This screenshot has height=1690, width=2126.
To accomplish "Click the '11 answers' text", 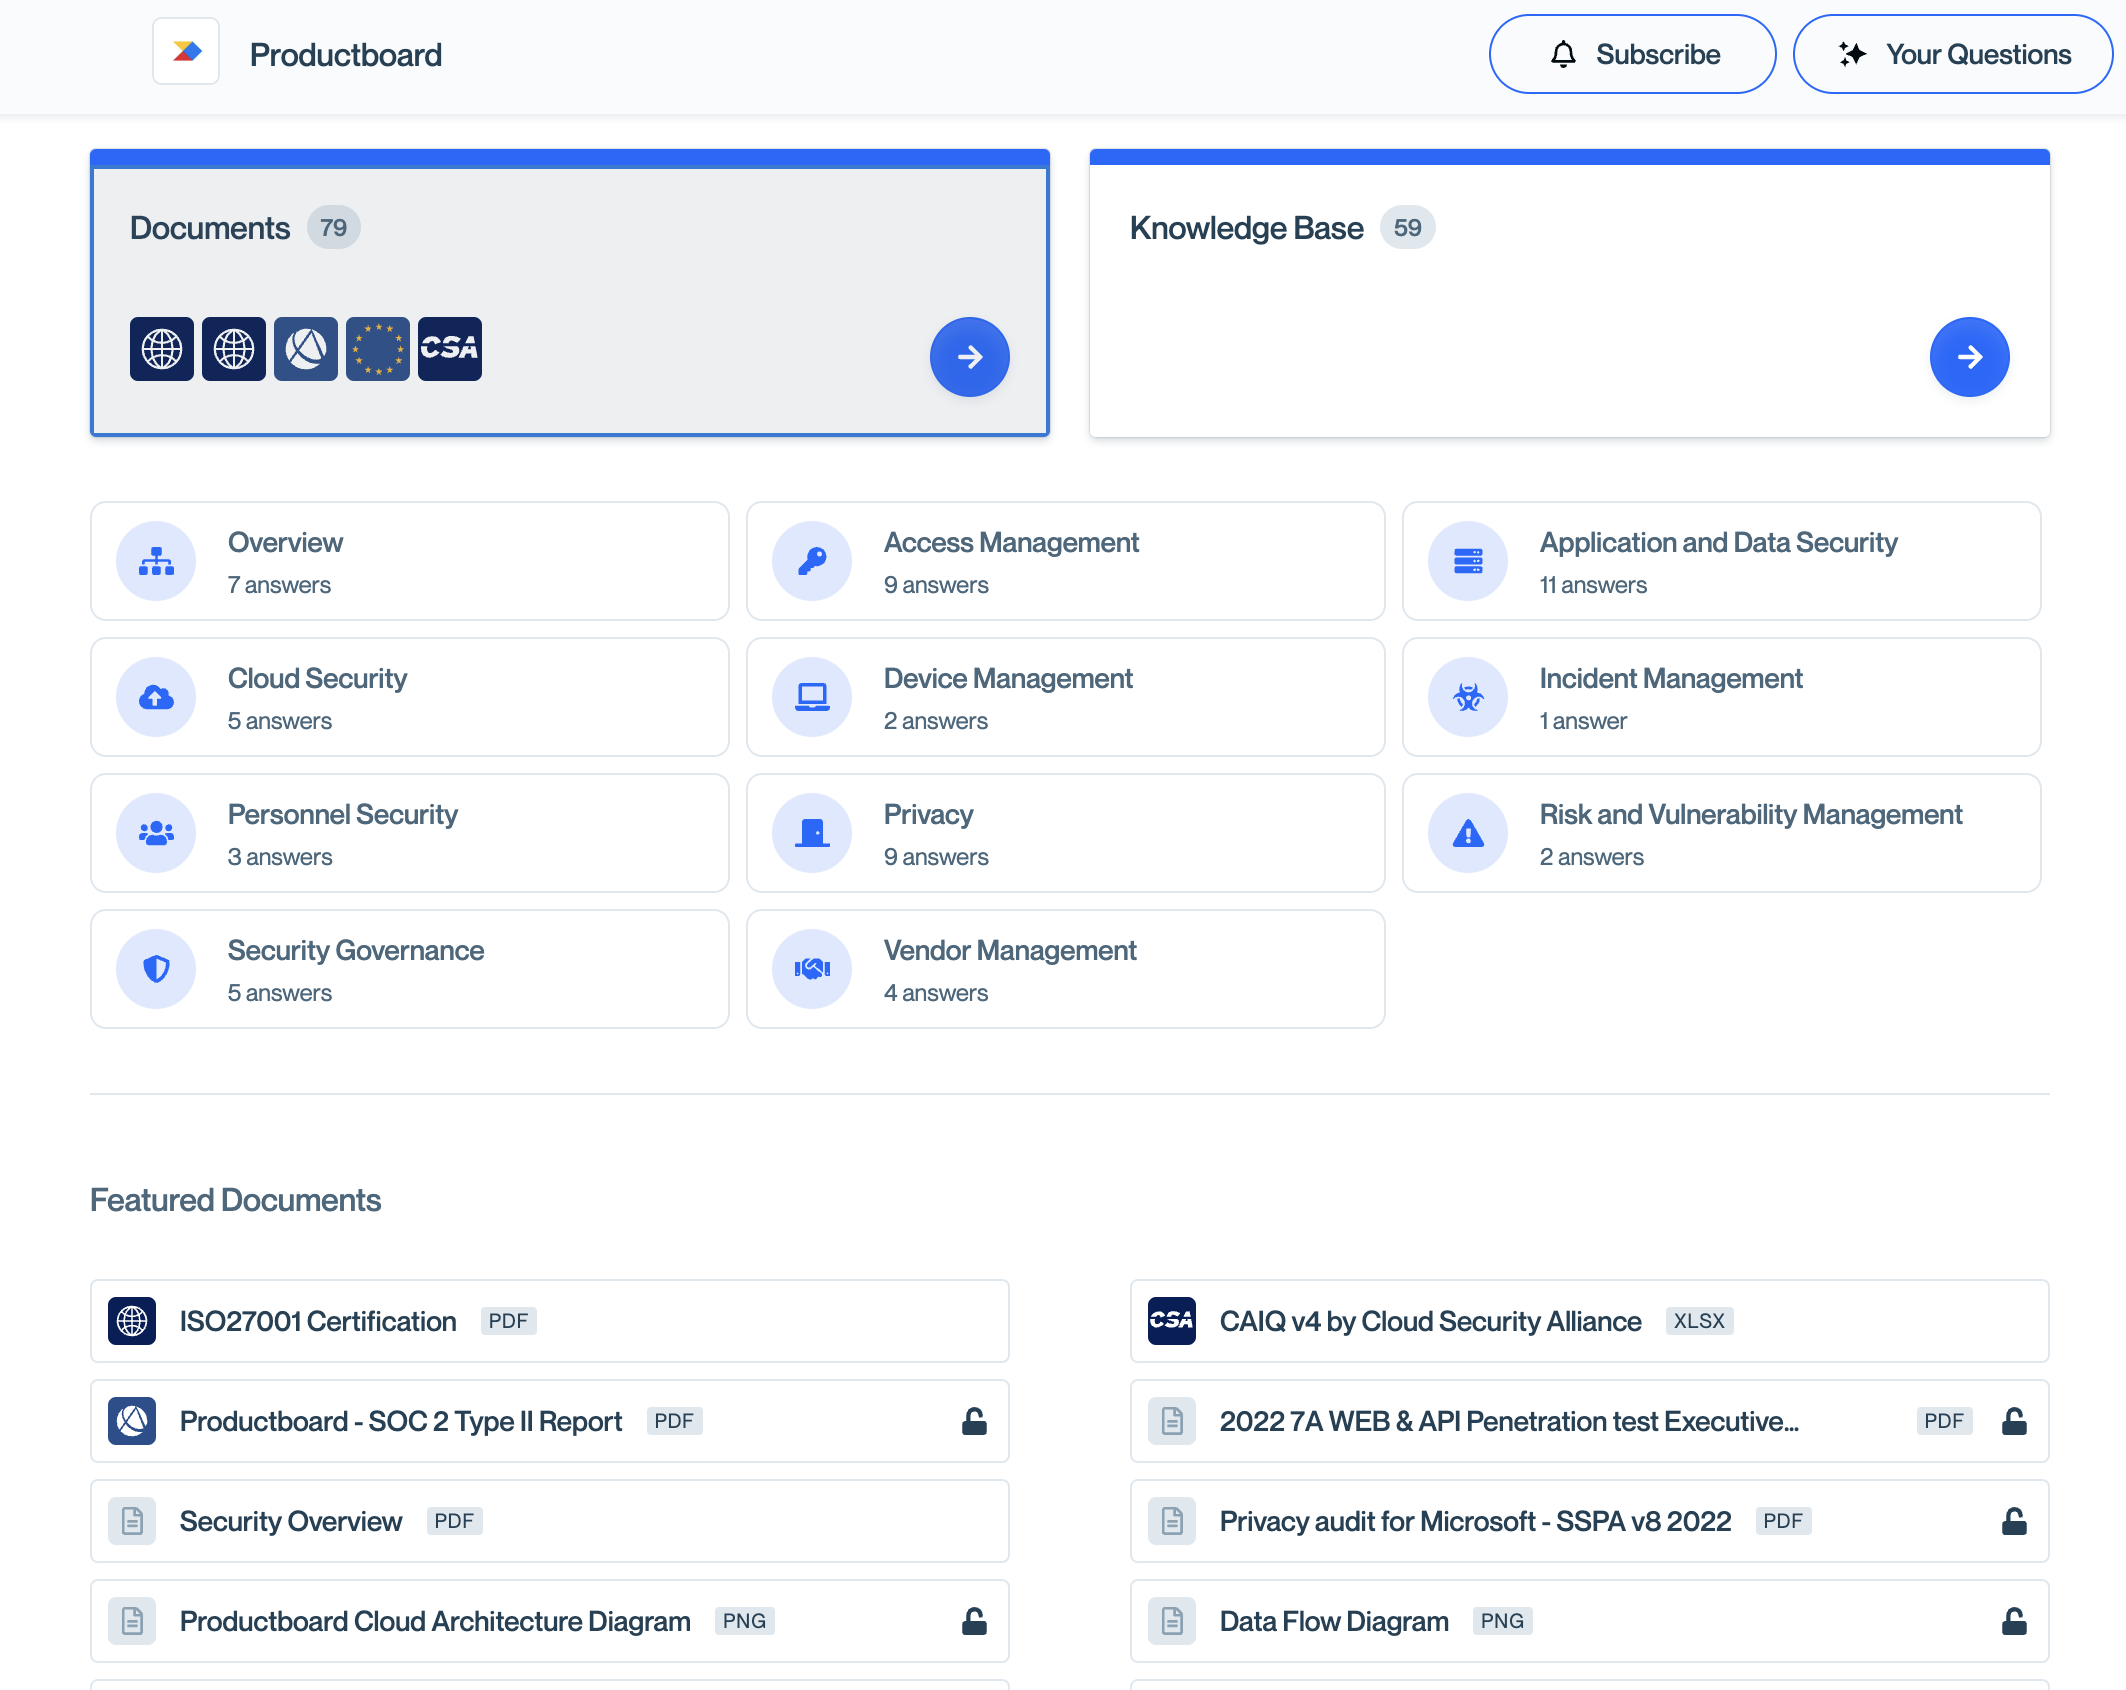I will click(1593, 585).
